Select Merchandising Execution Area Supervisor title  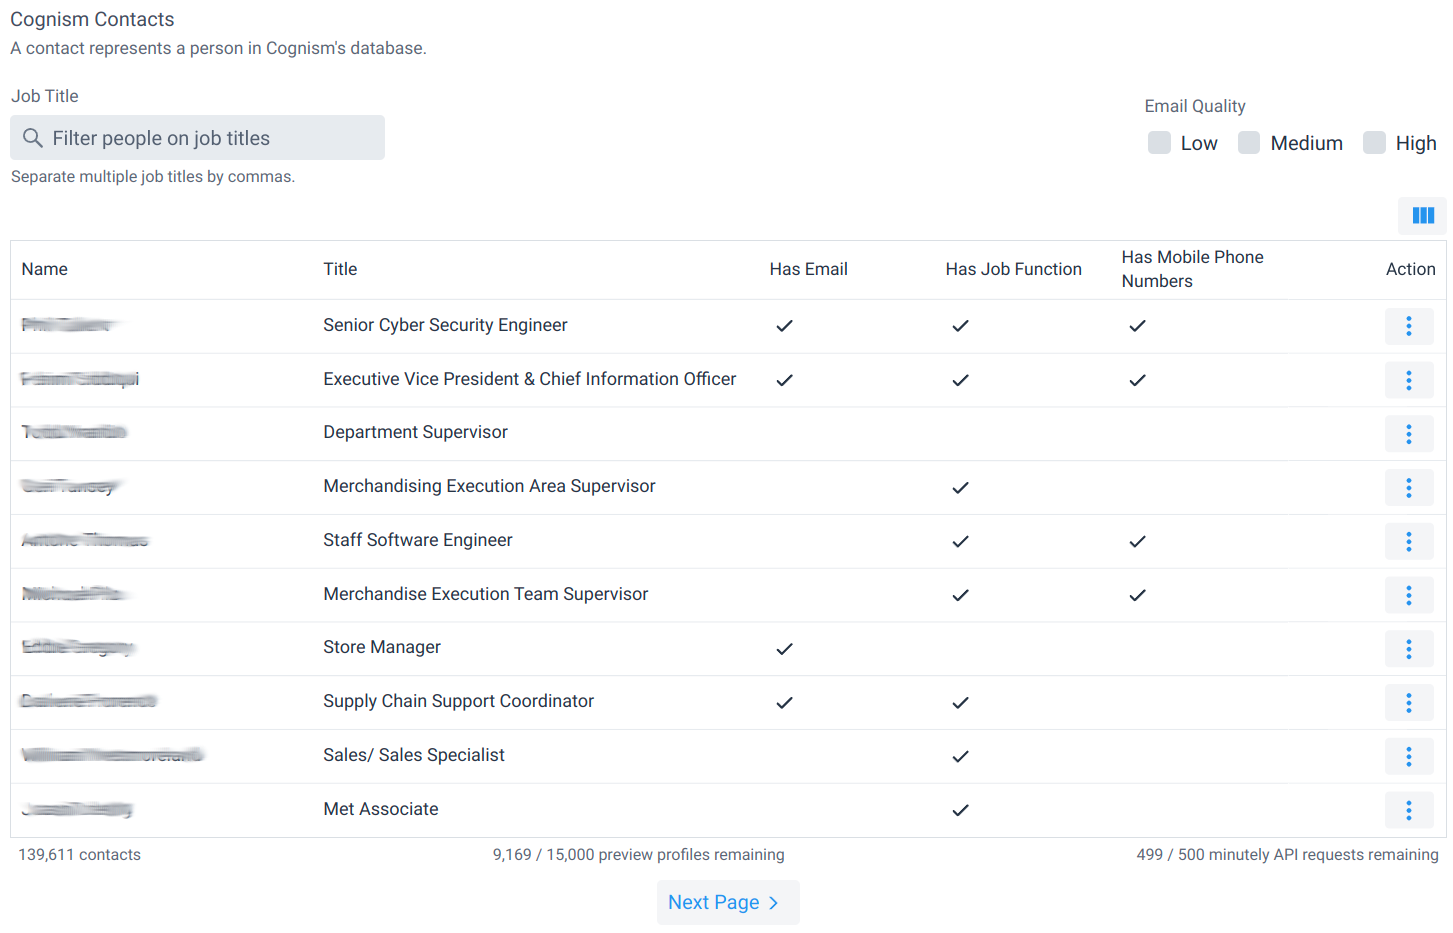(489, 486)
